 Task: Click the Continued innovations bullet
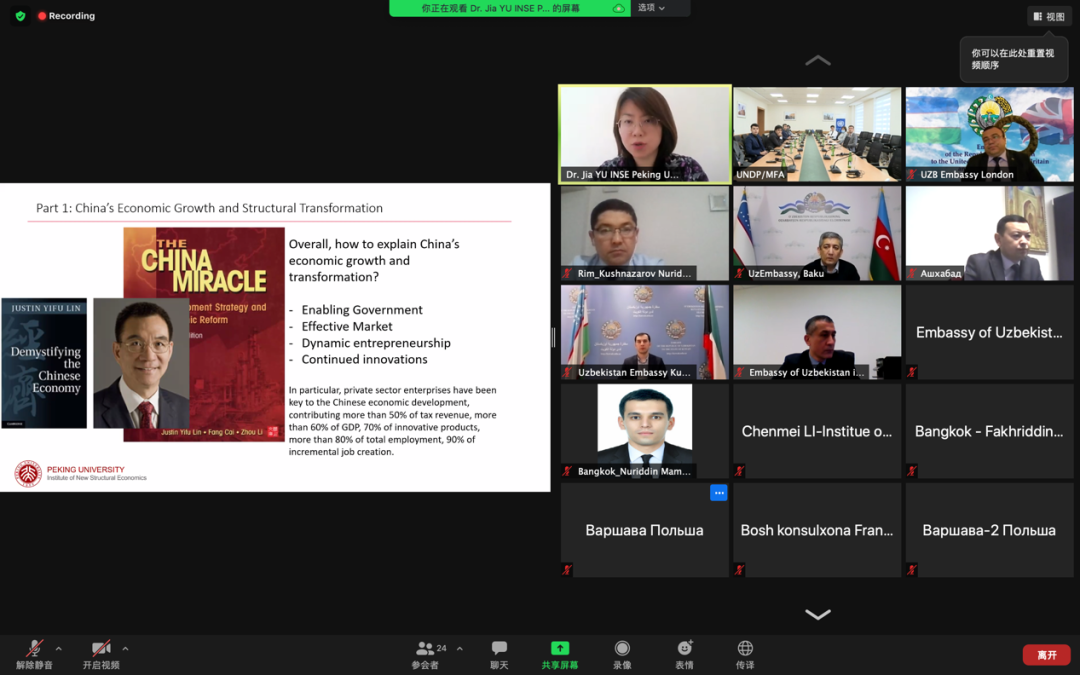(x=364, y=360)
